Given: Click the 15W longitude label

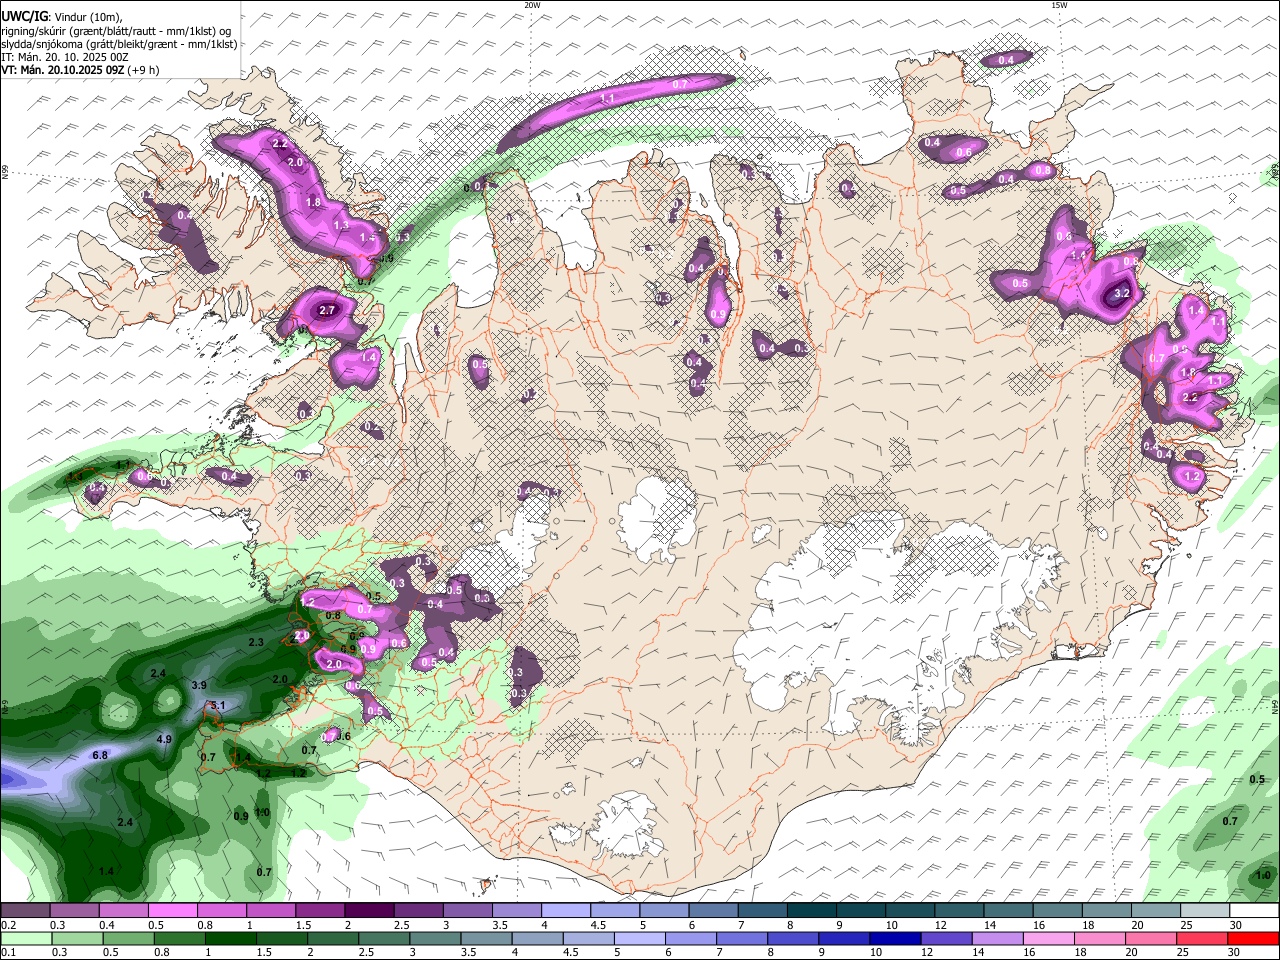Looking at the screenshot, I should tap(1058, 5).
